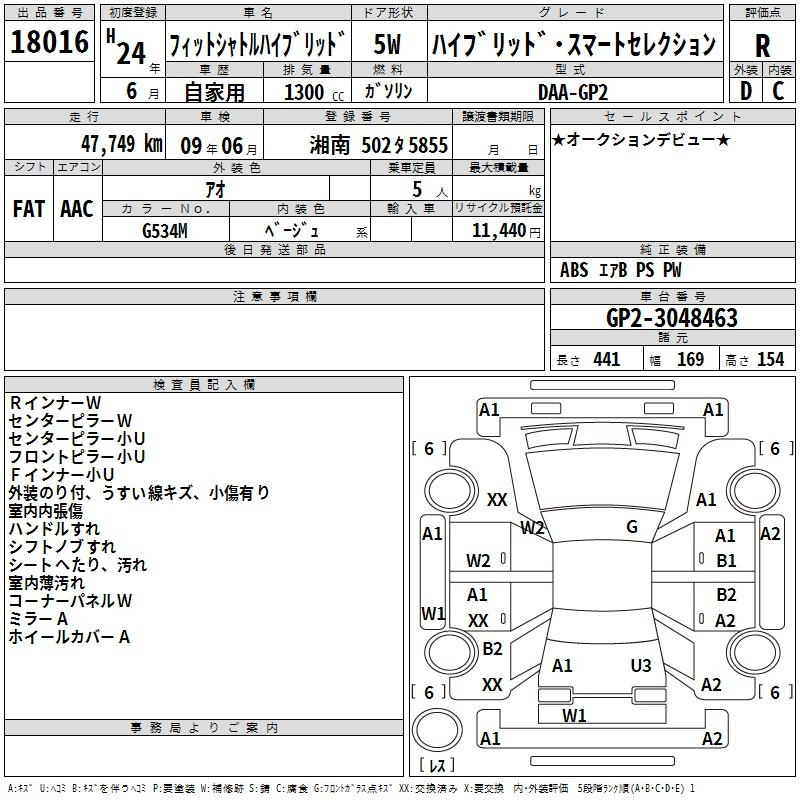Click the [レス] box below the diagram

point(436,765)
